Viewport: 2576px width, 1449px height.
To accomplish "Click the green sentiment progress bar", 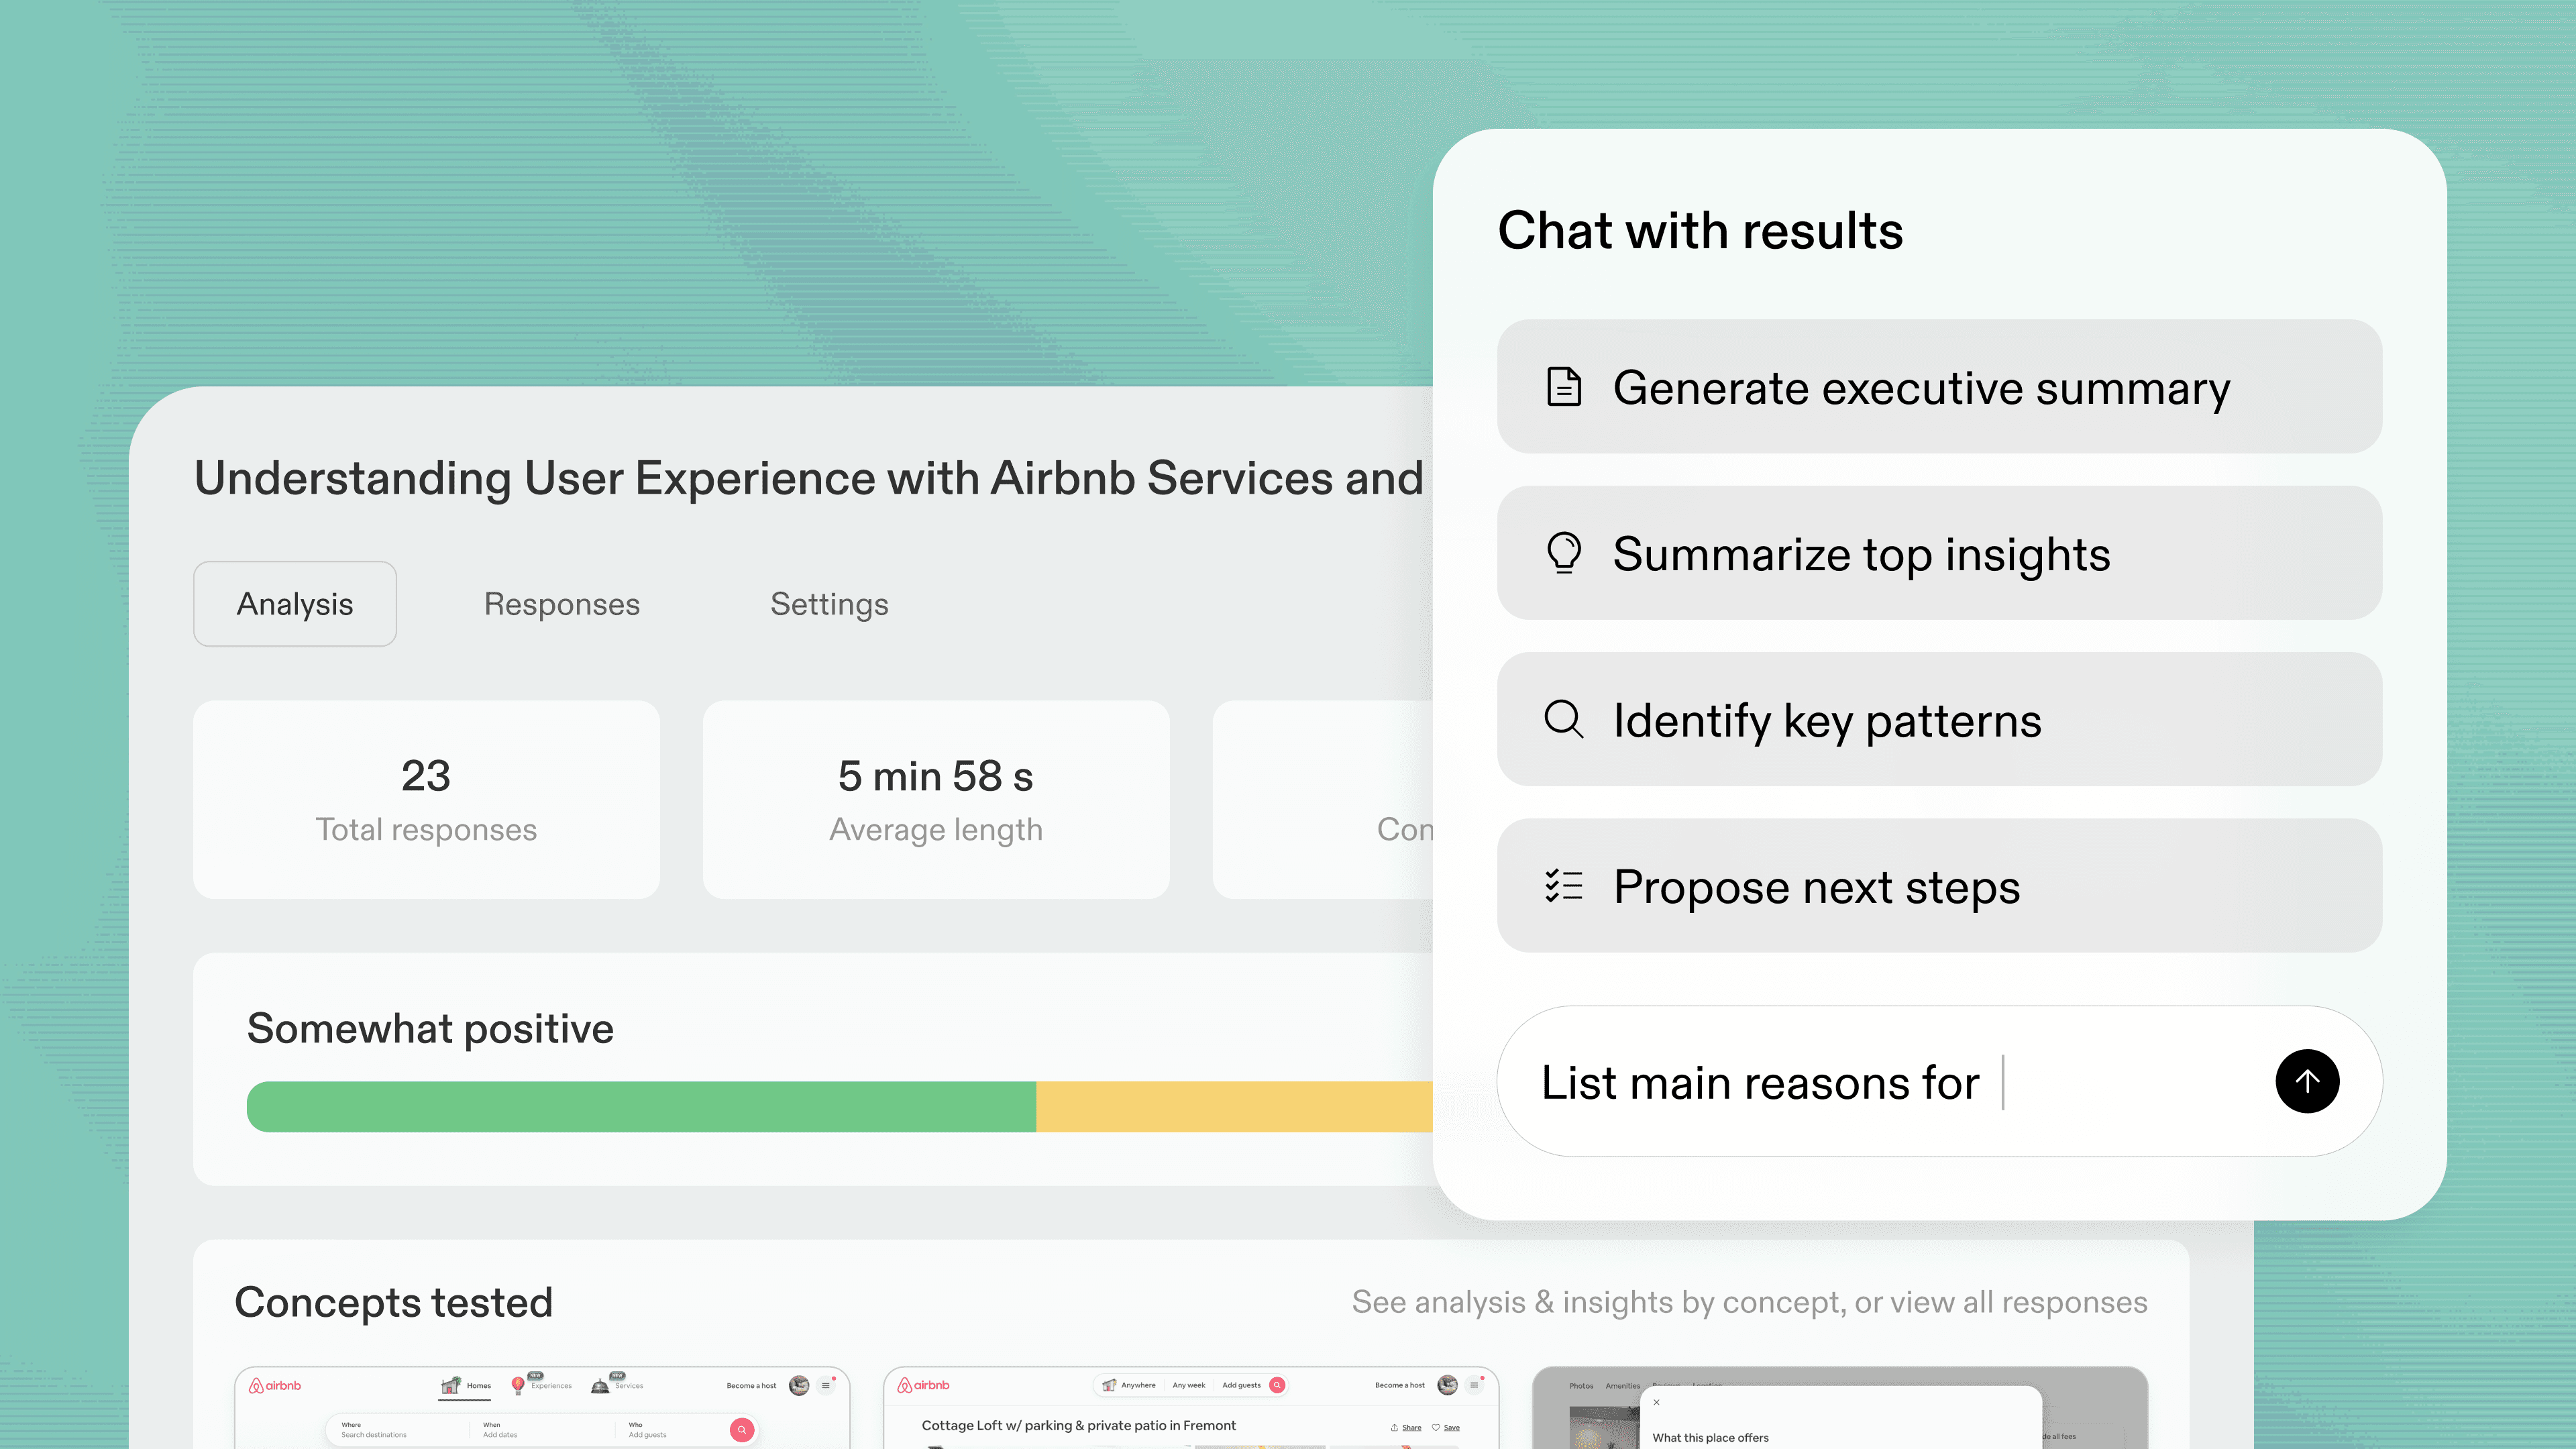I will [640, 1106].
